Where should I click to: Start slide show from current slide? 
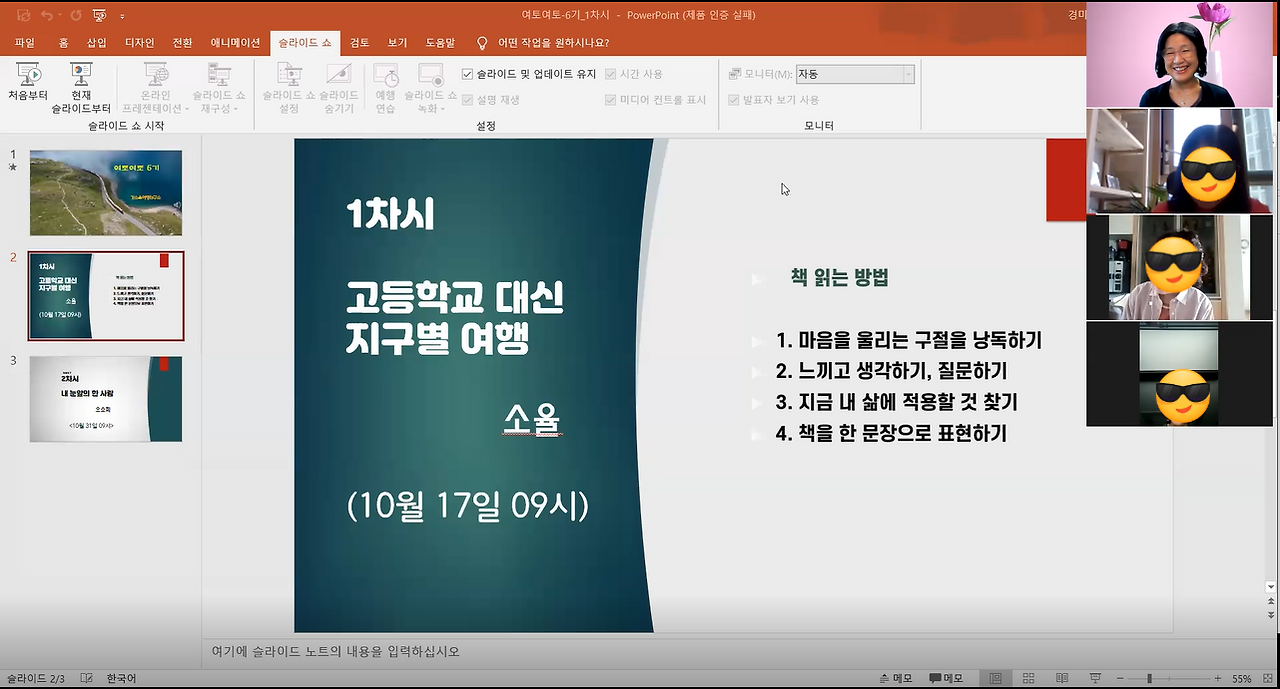[x=80, y=85]
